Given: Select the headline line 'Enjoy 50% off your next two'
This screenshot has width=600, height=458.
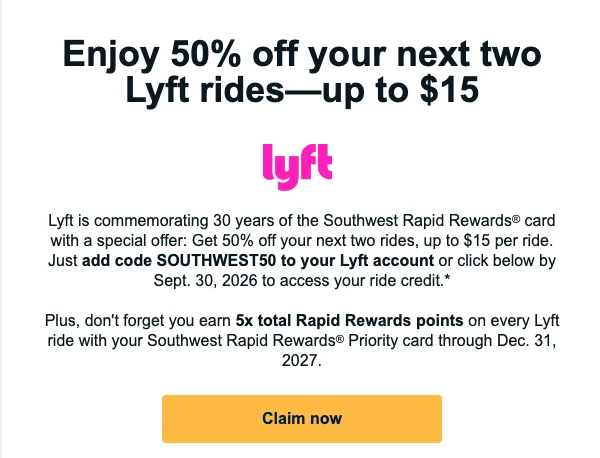Looking at the screenshot, I should (x=302, y=54).
